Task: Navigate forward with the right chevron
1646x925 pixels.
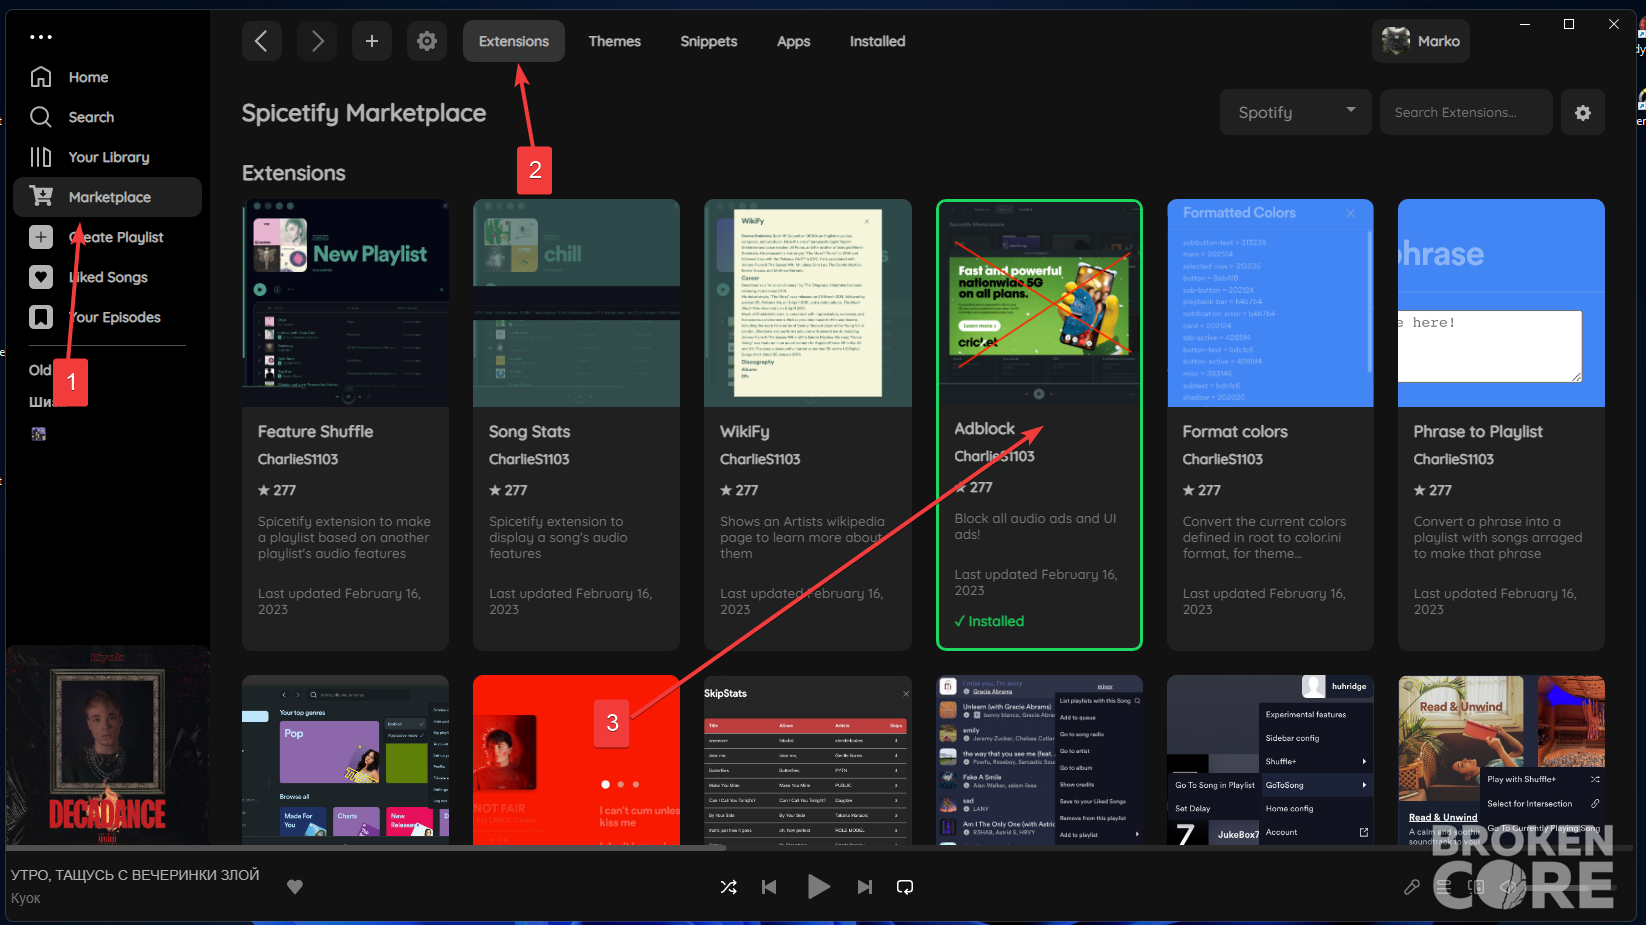Action: tap(317, 41)
